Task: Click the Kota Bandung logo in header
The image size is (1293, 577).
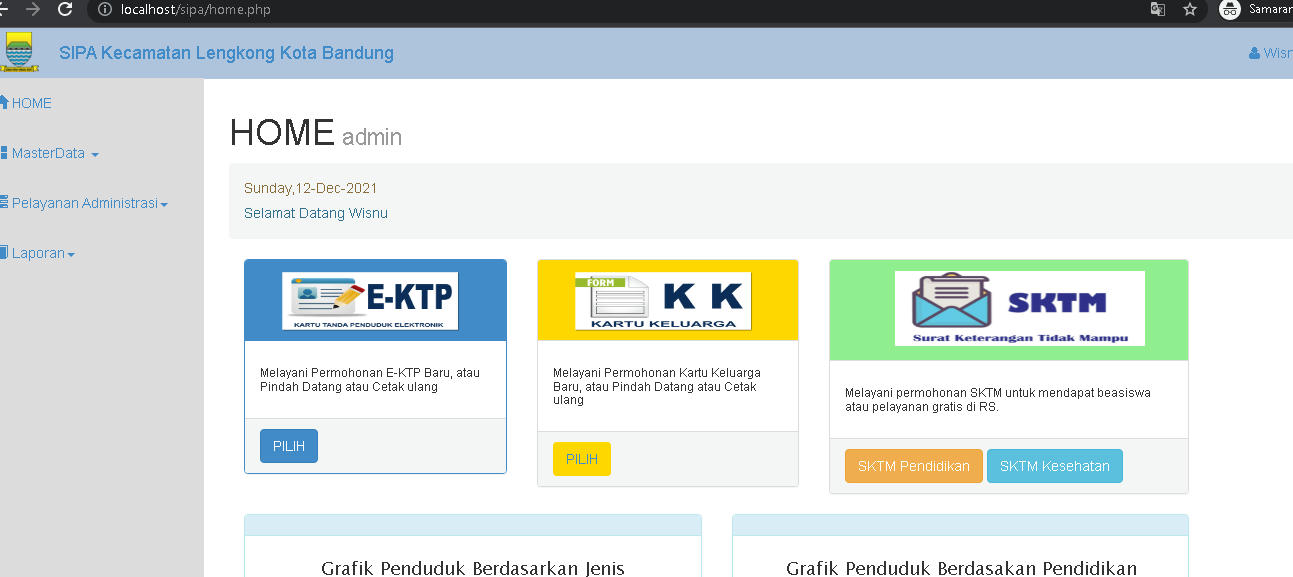Action: coord(20,51)
